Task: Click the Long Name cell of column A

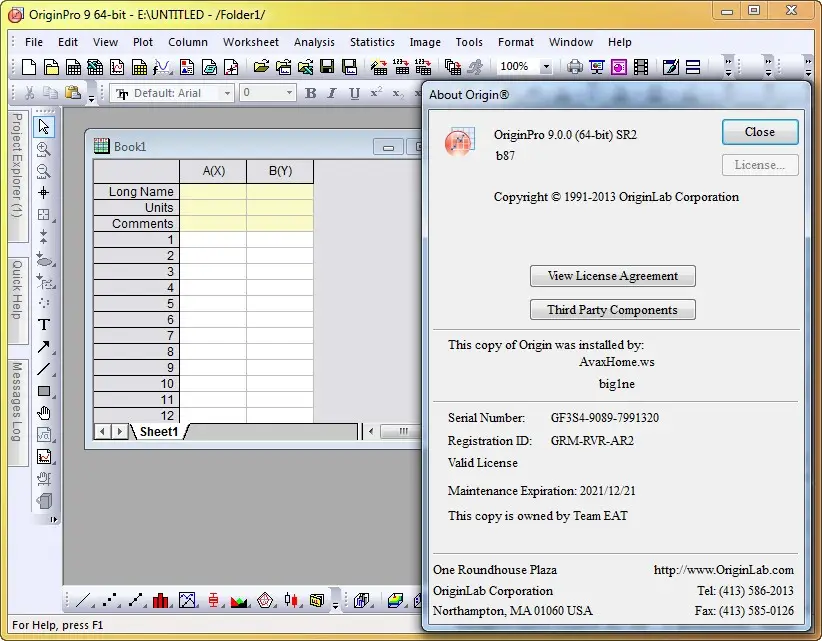Action: [213, 192]
